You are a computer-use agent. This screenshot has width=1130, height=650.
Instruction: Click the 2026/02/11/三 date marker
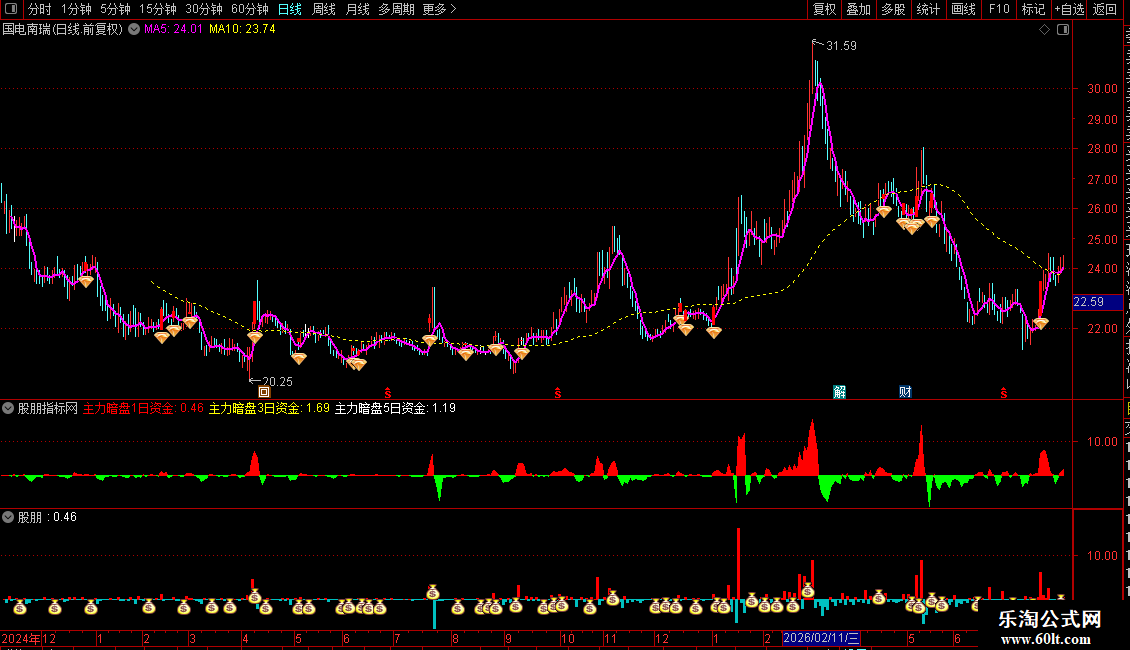(x=821, y=638)
